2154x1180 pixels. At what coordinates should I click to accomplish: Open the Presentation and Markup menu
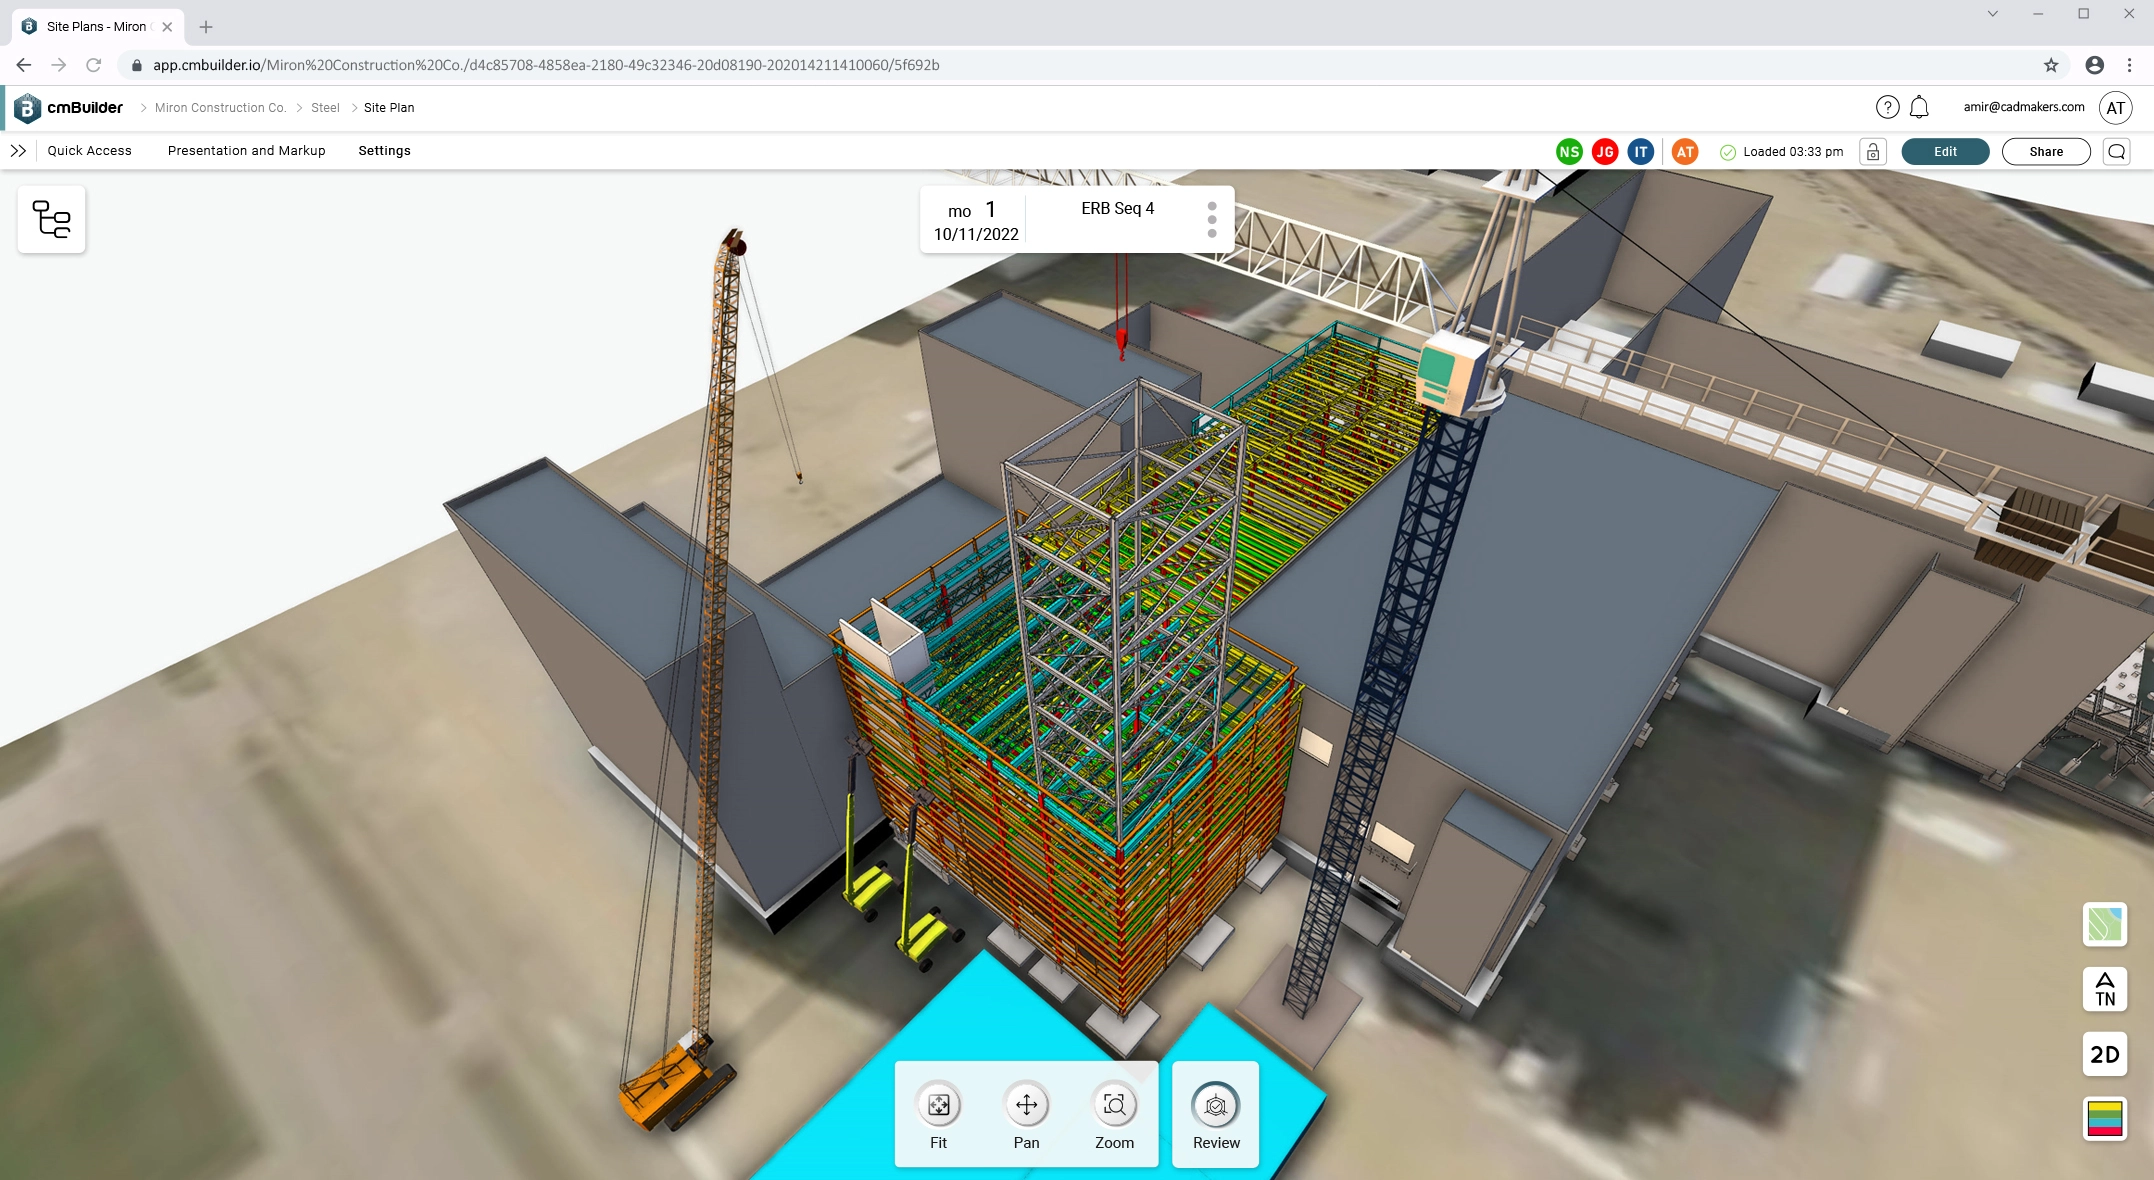[x=246, y=151]
